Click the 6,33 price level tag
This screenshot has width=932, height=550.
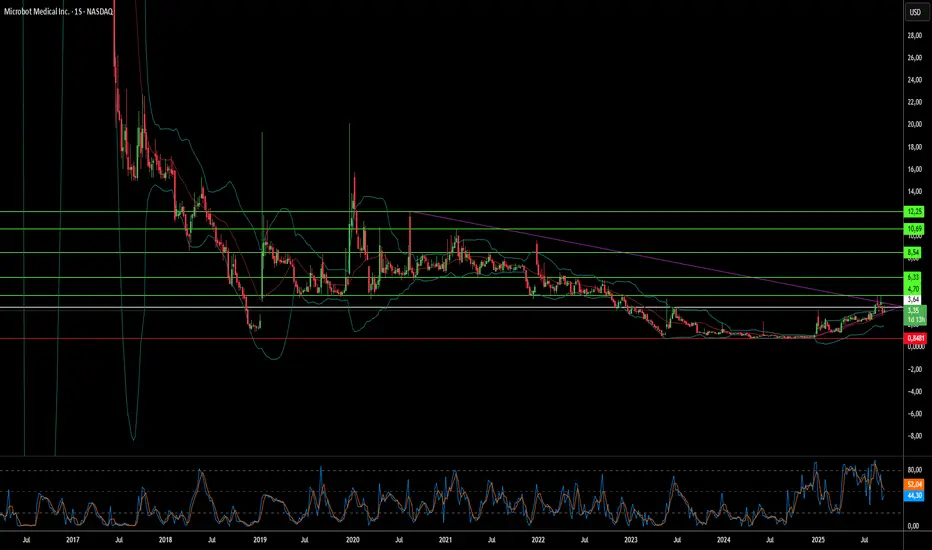click(x=915, y=277)
